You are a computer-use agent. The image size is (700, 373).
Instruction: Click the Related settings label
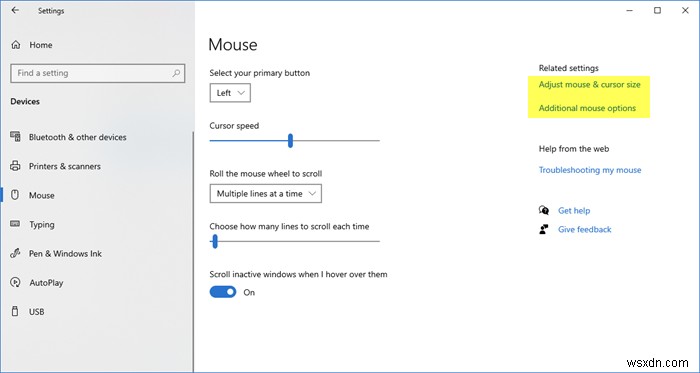point(568,68)
